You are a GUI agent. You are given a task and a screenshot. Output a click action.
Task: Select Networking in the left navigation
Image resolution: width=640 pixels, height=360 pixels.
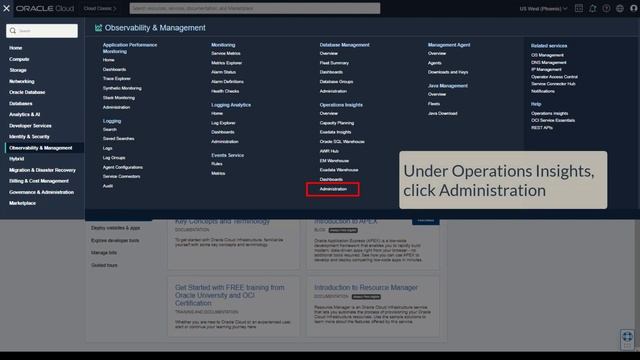click(22, 81)
